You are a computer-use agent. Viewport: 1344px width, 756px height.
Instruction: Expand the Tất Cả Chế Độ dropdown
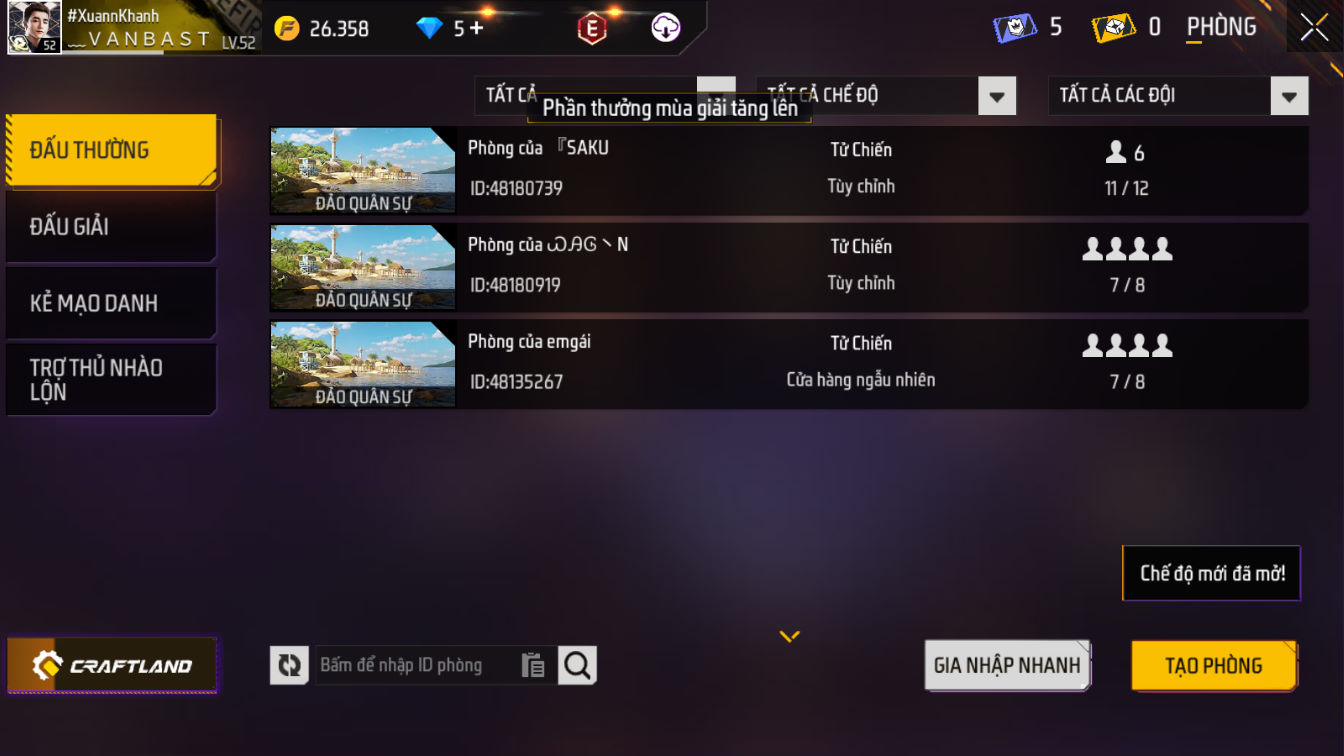click(x=886, y=96)
